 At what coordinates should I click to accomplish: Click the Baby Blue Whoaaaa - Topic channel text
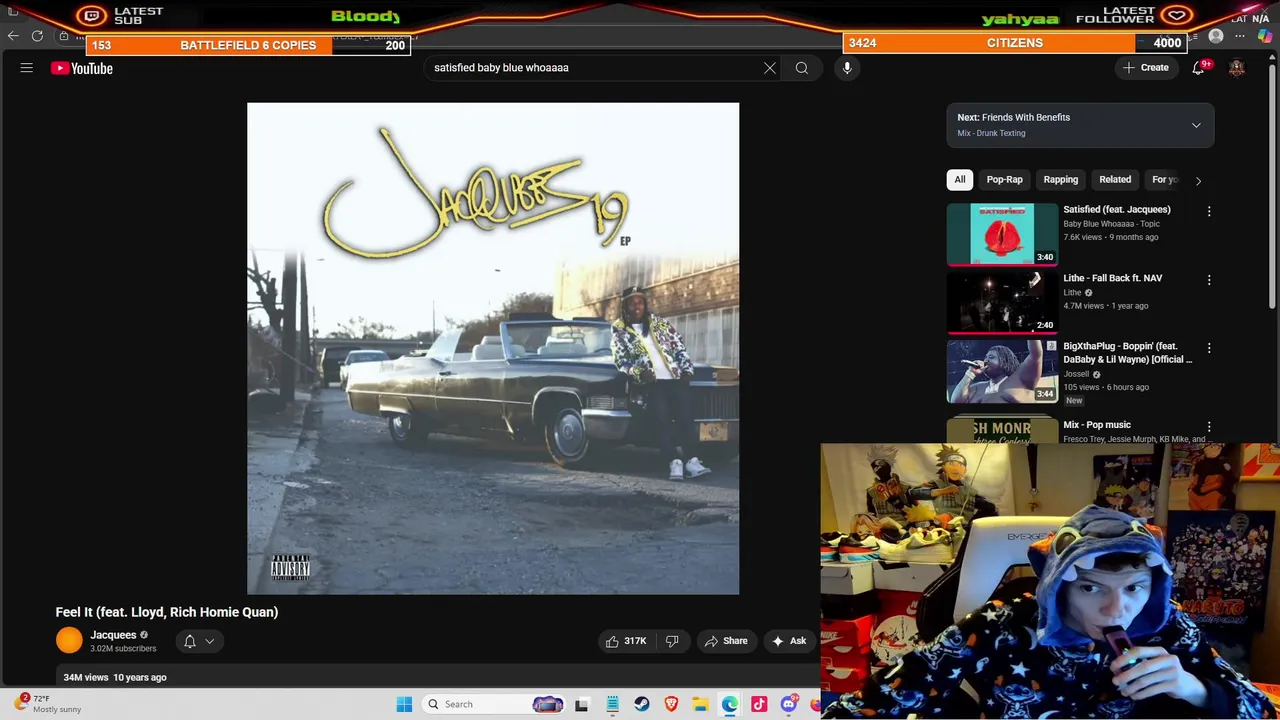pos(1111,224)
